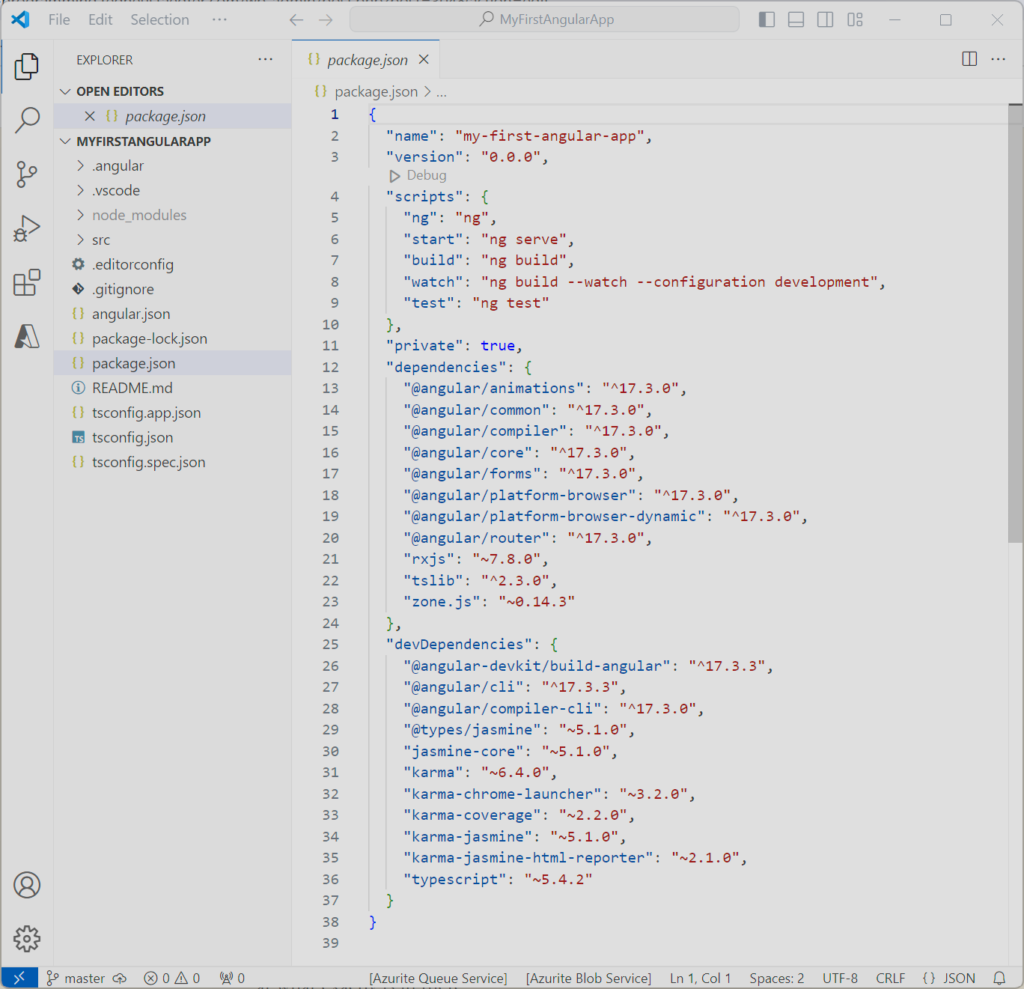Click the split editor right icon
This screenshot has width=1024, height=989.
pos(969,59)
